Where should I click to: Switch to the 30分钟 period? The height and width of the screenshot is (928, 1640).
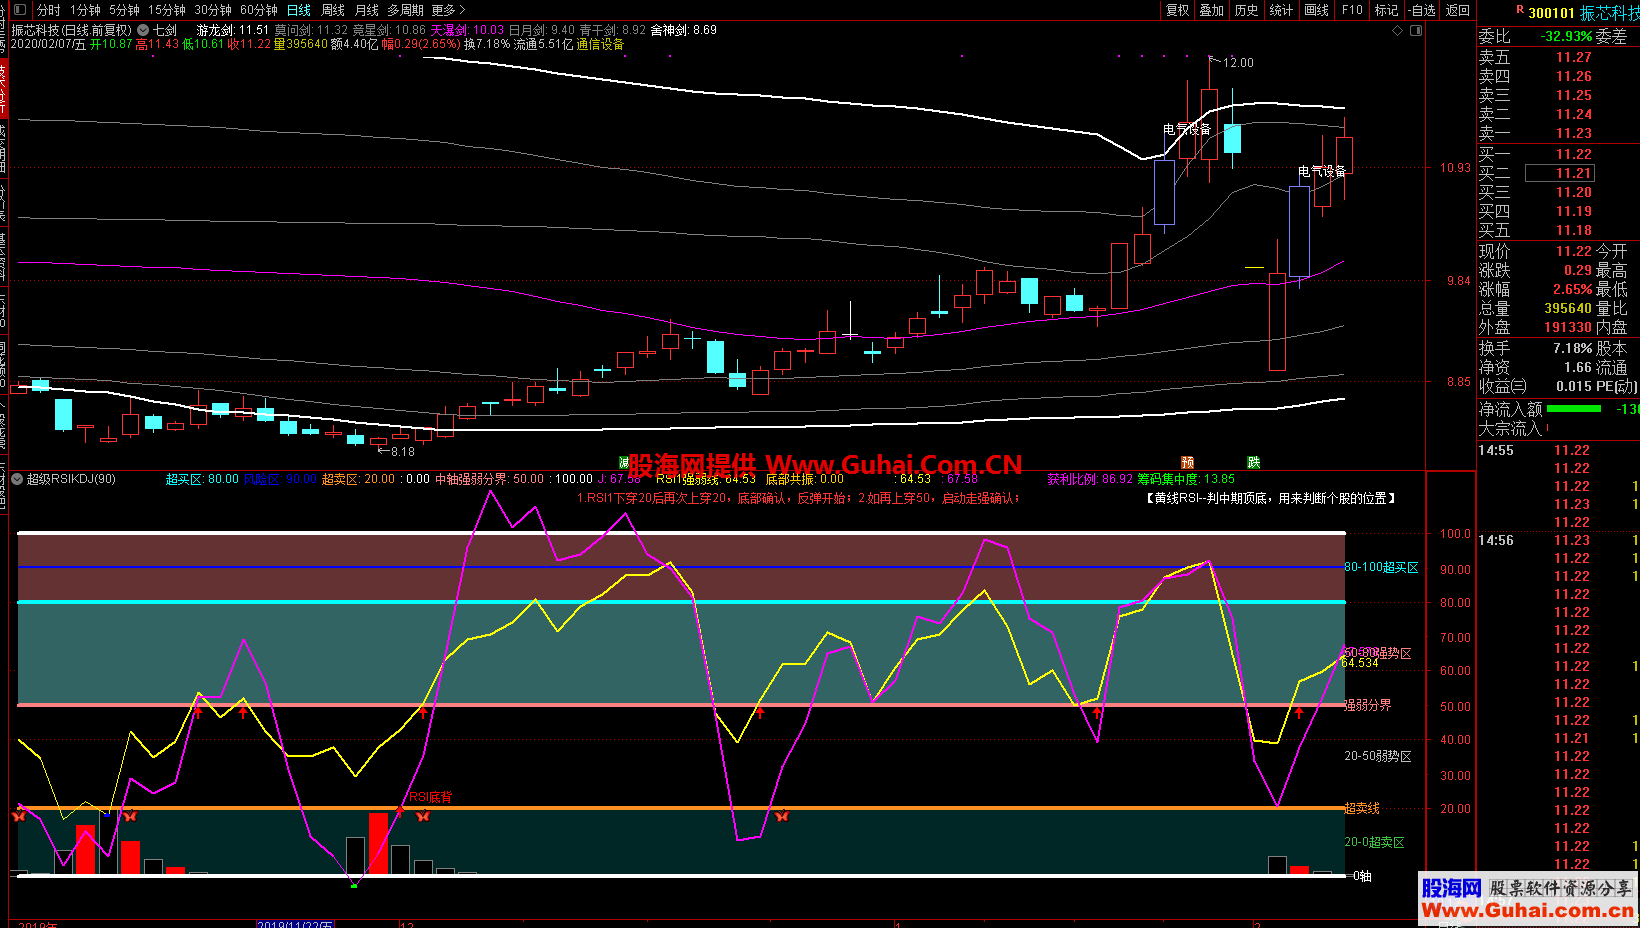(213, 10)
